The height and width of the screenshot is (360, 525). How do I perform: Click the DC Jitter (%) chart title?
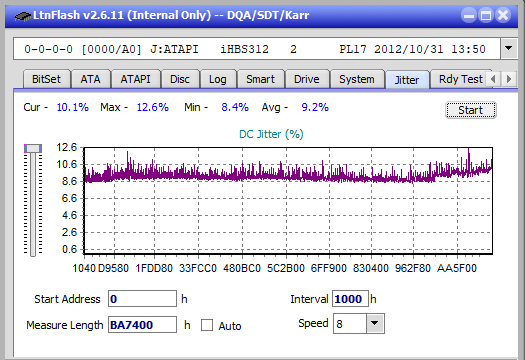[x=271, y=134]
